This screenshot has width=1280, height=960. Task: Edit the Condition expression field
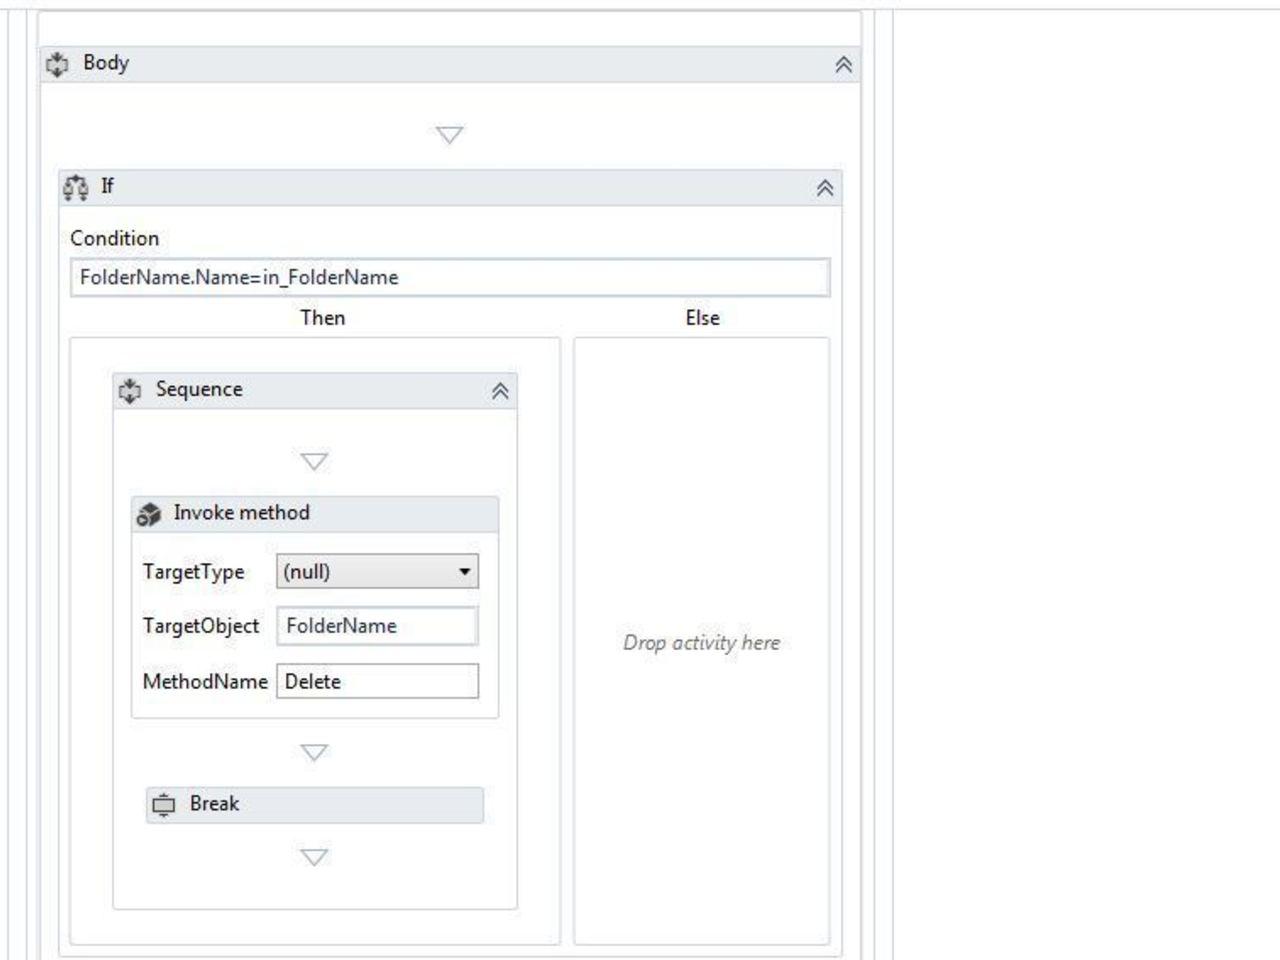[x=450, y=277]
